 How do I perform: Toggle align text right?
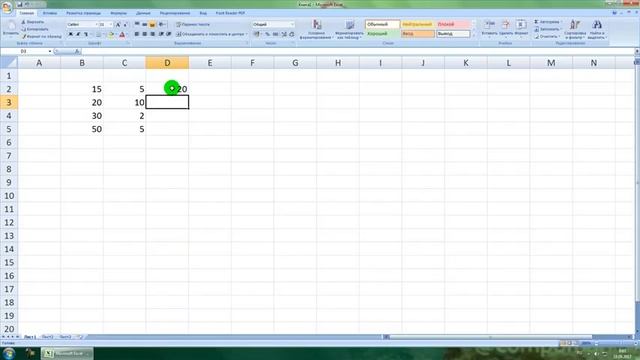point(152,34)
